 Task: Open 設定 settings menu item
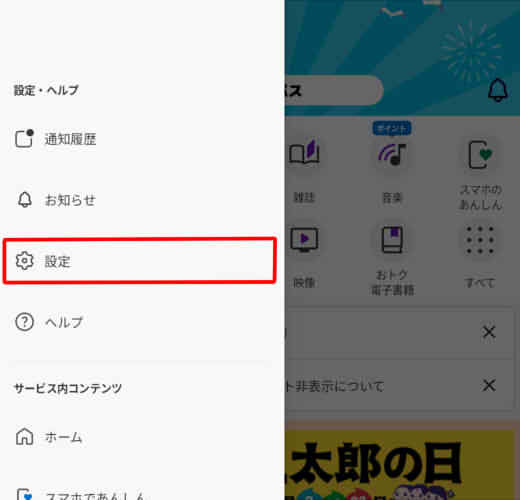pos(140,261)
